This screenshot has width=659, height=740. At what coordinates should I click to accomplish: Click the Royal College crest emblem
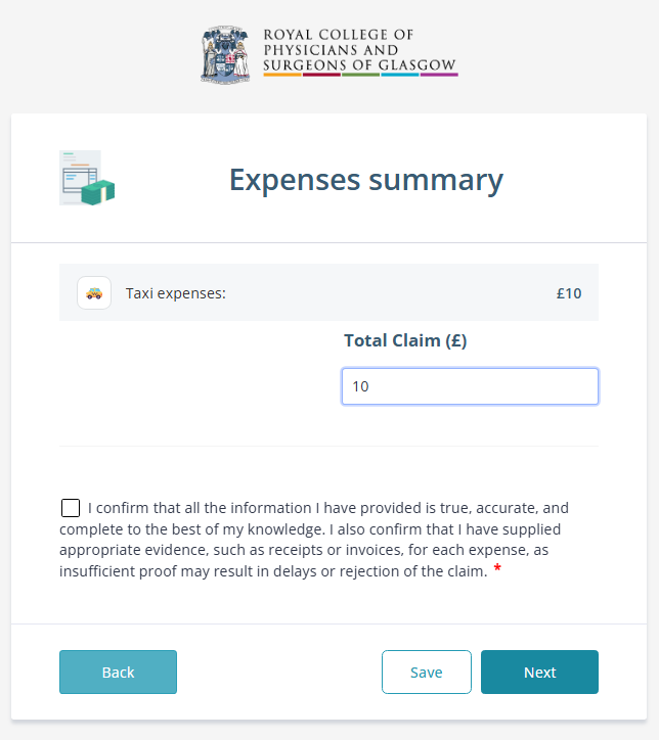point(225,55)
